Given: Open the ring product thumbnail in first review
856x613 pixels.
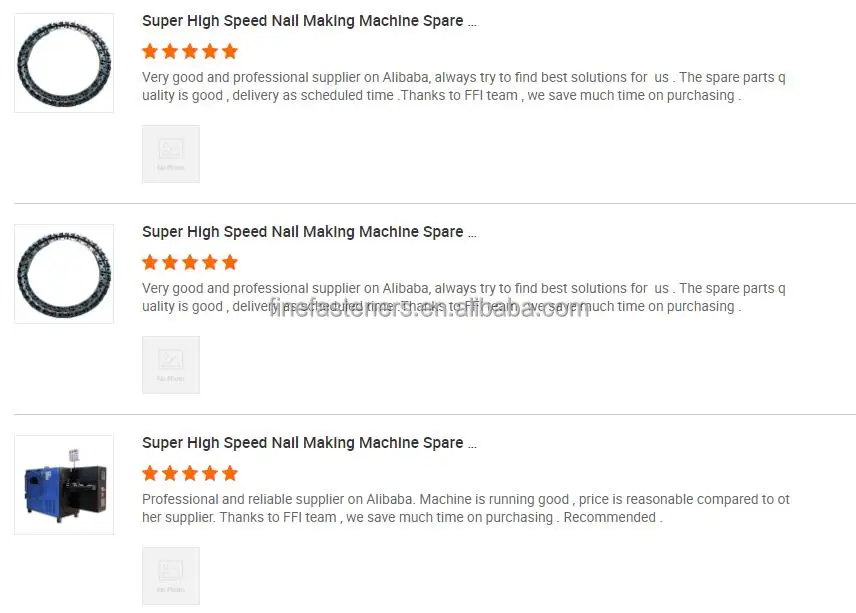Looking at the screenshot, I should click(x=64, y=63).
